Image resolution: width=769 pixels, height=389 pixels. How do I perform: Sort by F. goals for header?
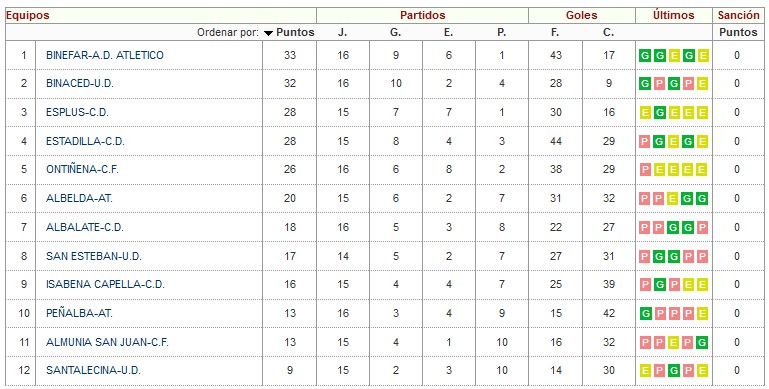click(x=555, y=32)
